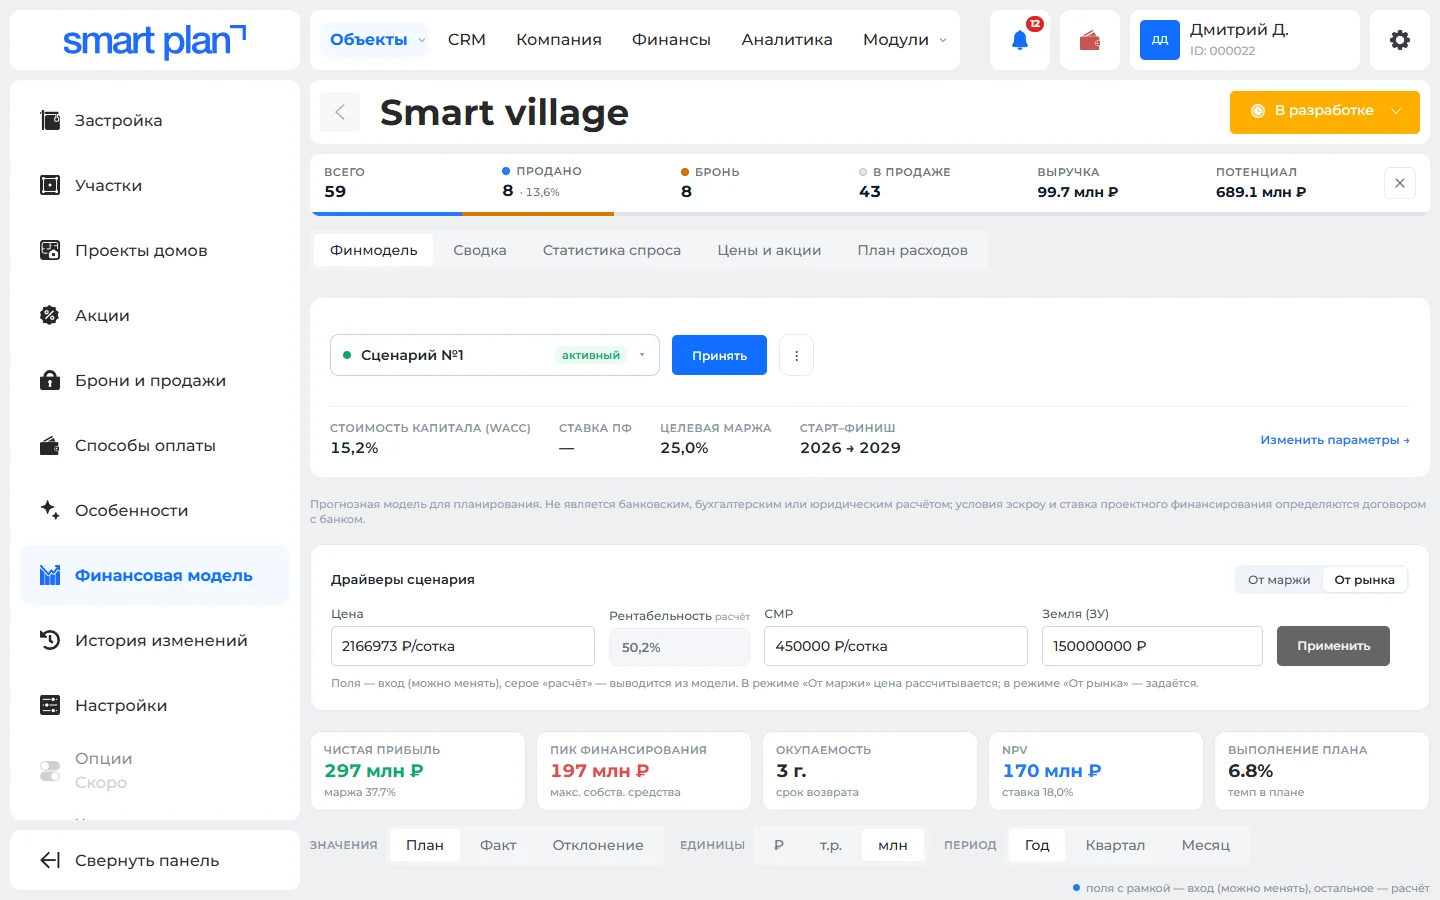Screen dimensions: 1440x900
Task: Open Проекты домов sidebar icon
Action: (x=50, y=251)
